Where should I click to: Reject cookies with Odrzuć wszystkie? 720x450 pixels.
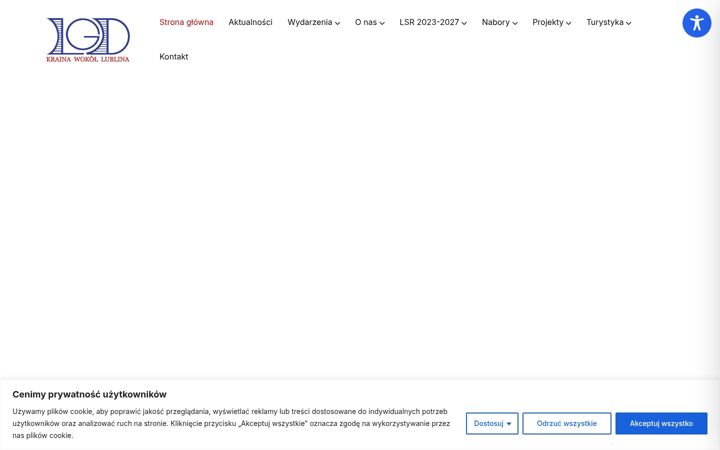point(567,423)
